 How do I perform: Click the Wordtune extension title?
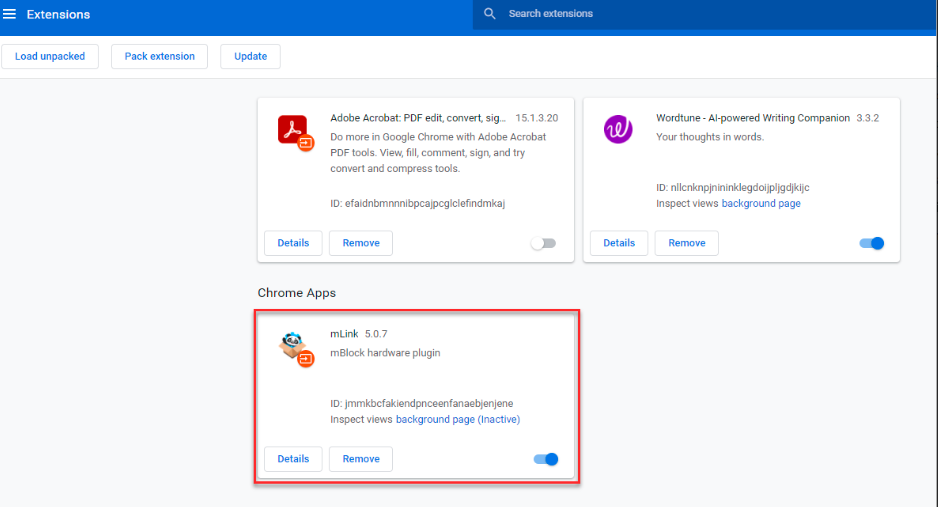753,118
